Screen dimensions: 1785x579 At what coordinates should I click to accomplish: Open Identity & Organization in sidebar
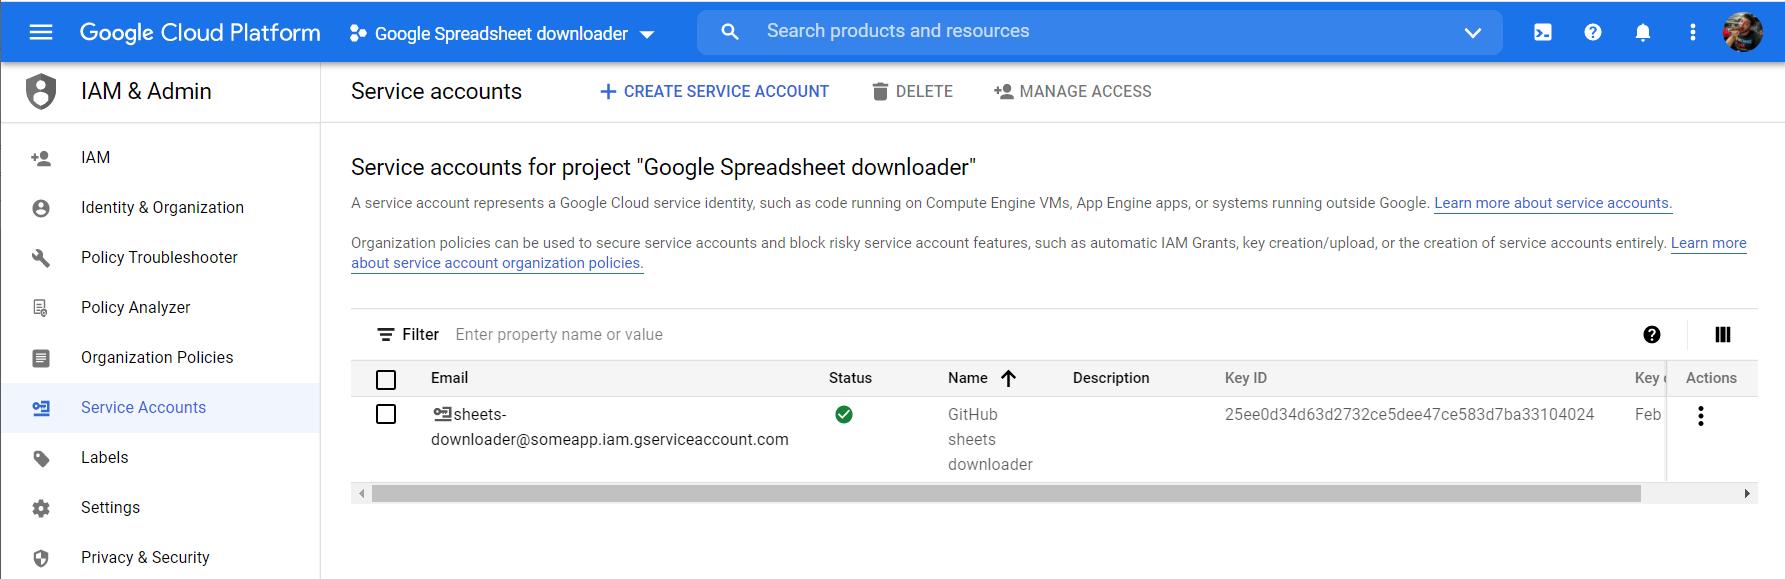click(161, 208)
